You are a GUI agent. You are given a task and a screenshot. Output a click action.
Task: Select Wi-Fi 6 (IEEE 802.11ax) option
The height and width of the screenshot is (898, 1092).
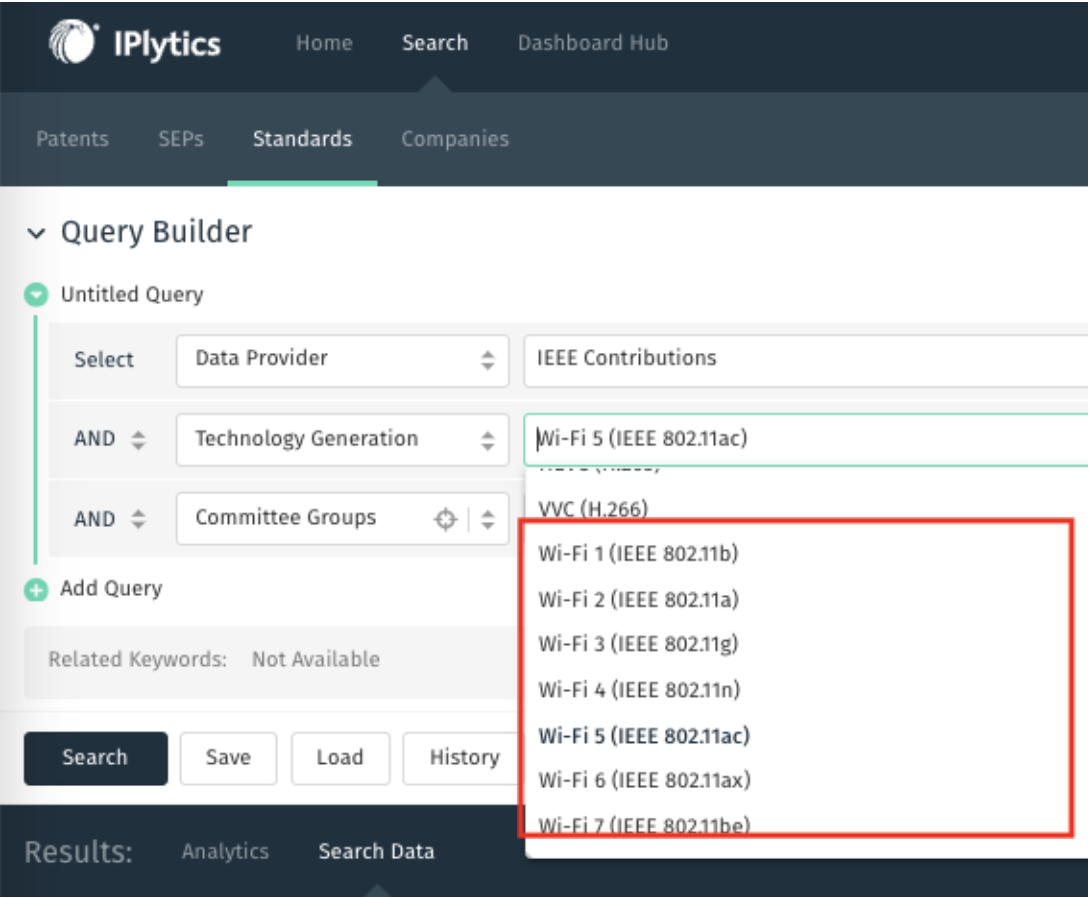[x=644, y=780]
